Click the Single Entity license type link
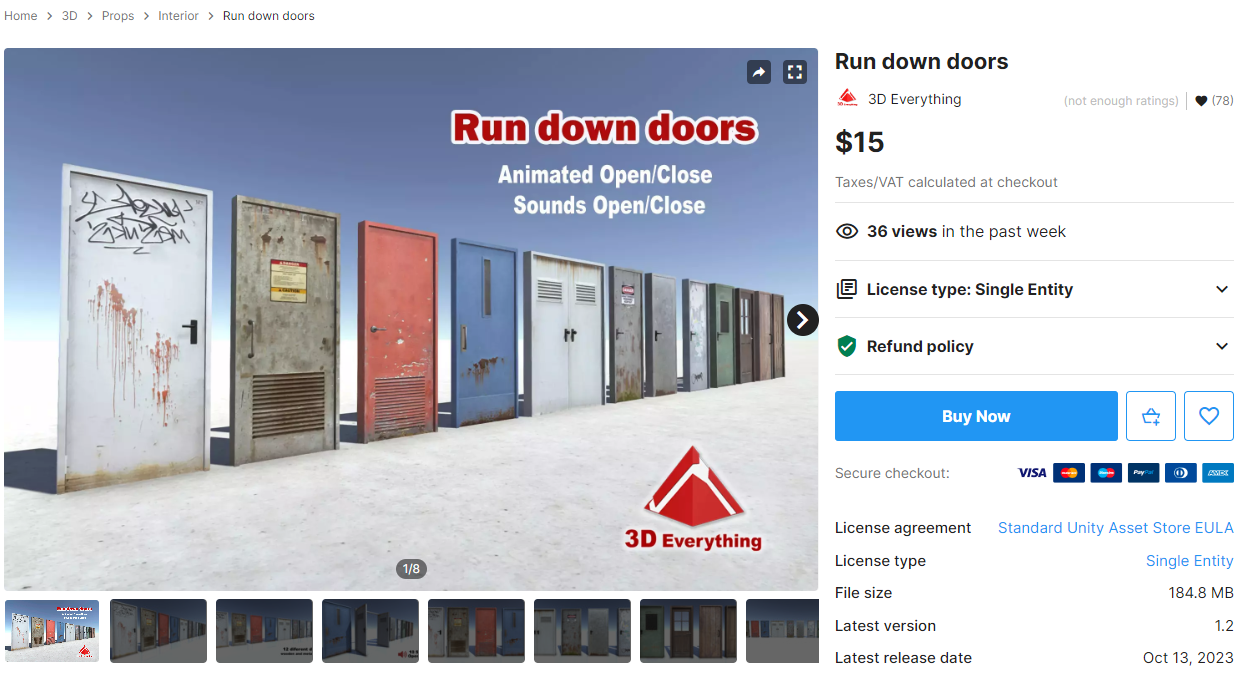1257x676 pixels. click(1190, 561)
